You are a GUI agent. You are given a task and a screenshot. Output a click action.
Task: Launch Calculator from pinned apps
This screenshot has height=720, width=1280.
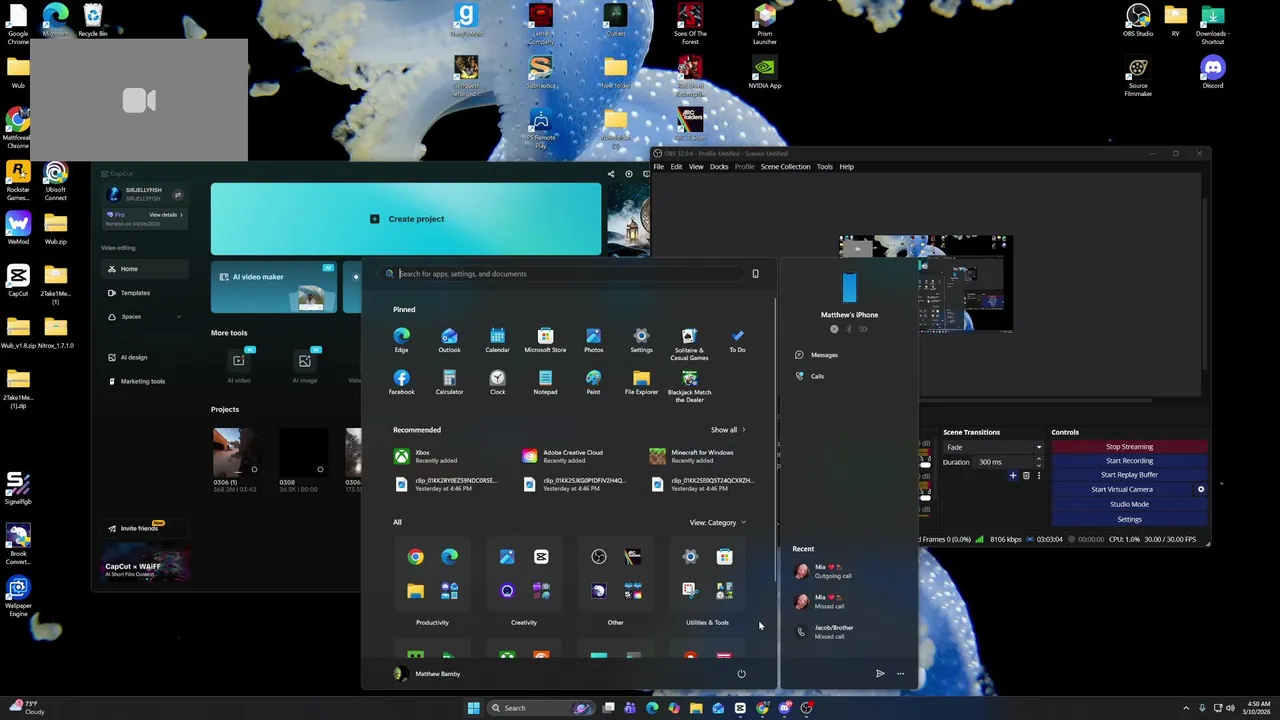click(x=449, y=382)
